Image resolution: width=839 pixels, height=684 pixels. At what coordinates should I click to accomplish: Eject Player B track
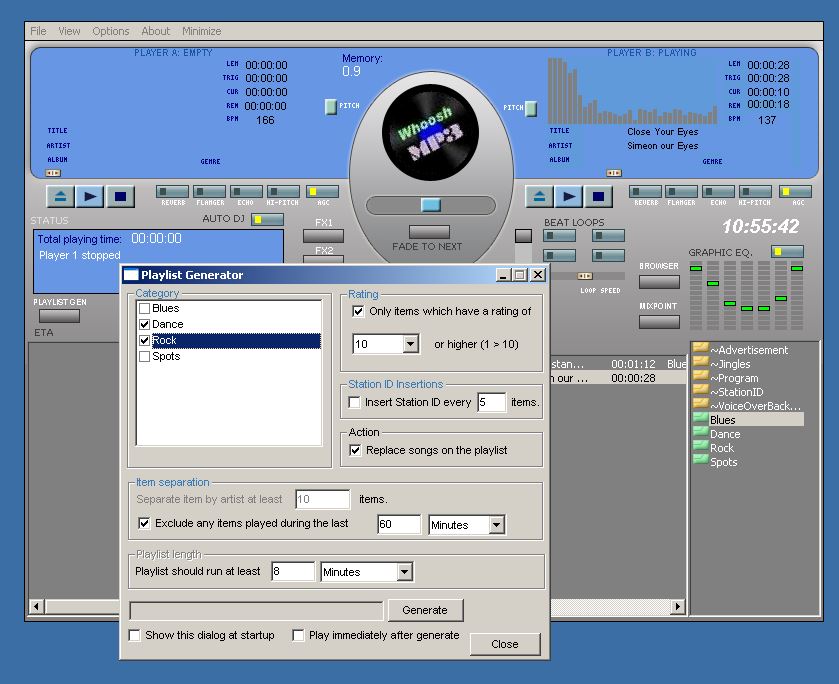(539, 196)
